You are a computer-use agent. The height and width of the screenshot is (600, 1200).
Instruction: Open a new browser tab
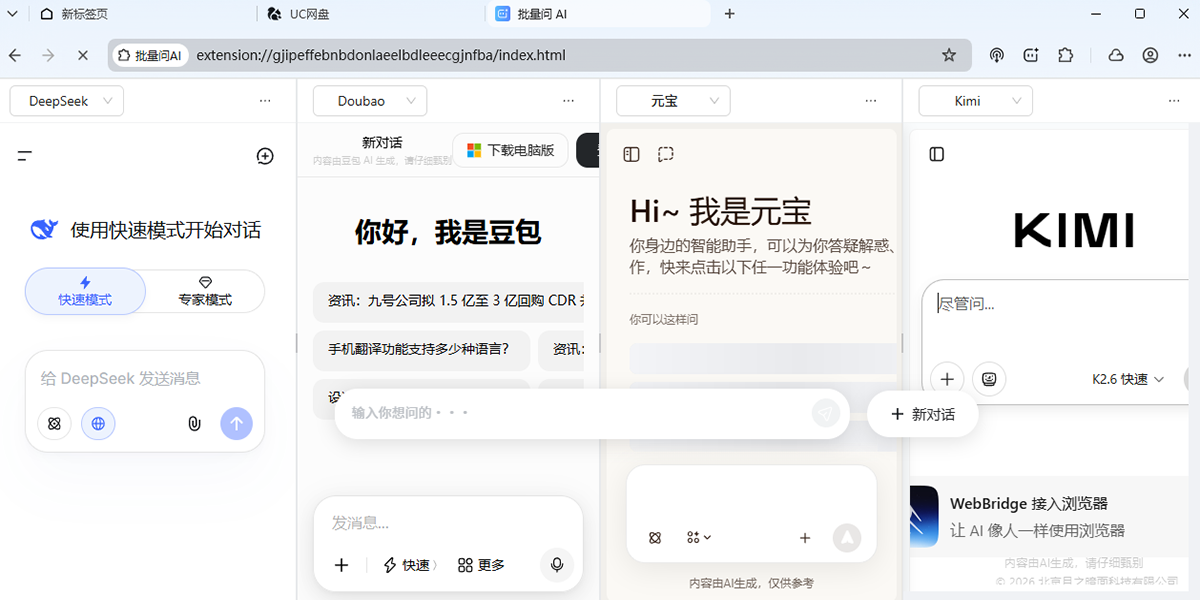(x=729, y=14)
